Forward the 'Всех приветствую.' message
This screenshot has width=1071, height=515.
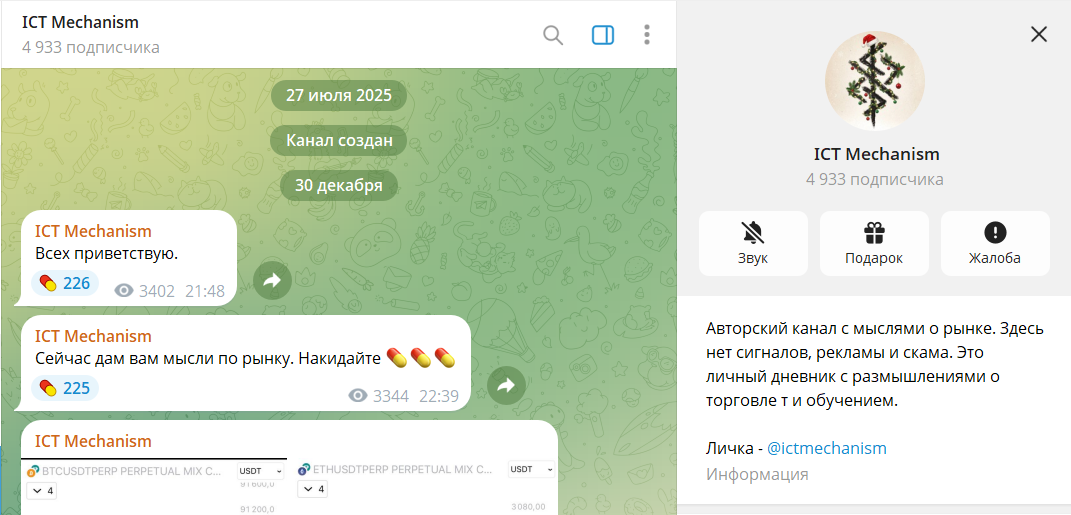tap(273, 280)
